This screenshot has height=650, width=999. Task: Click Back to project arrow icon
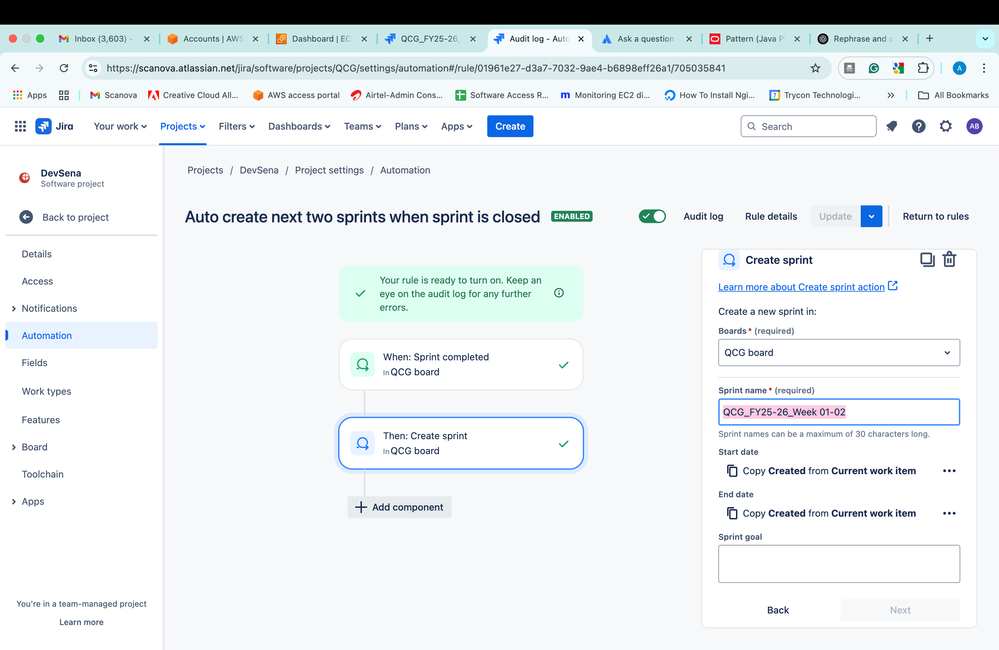(x=26, y=217)
